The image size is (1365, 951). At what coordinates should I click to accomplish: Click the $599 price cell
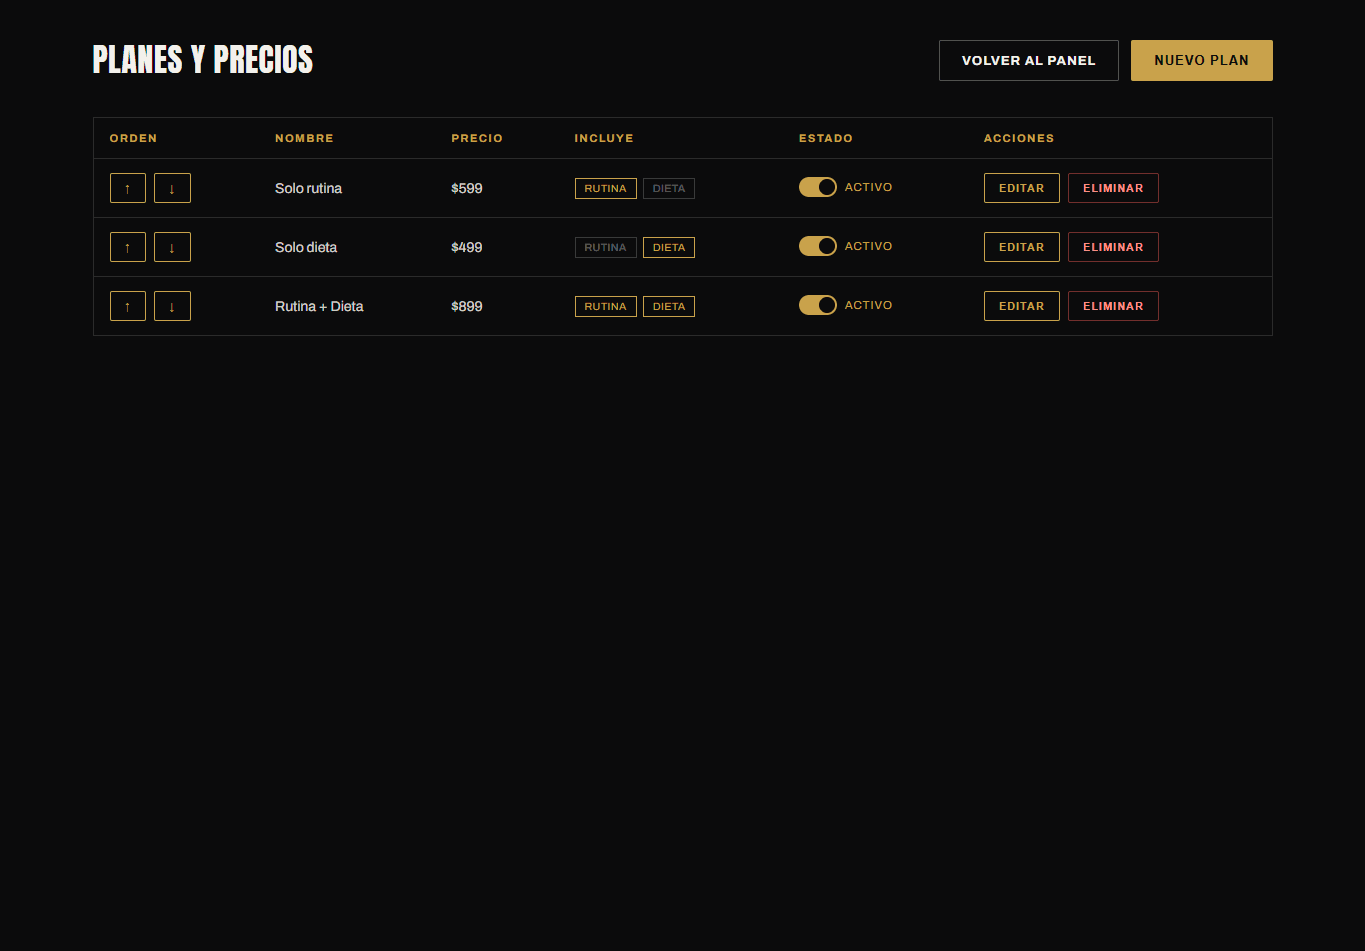pos(467,188)
